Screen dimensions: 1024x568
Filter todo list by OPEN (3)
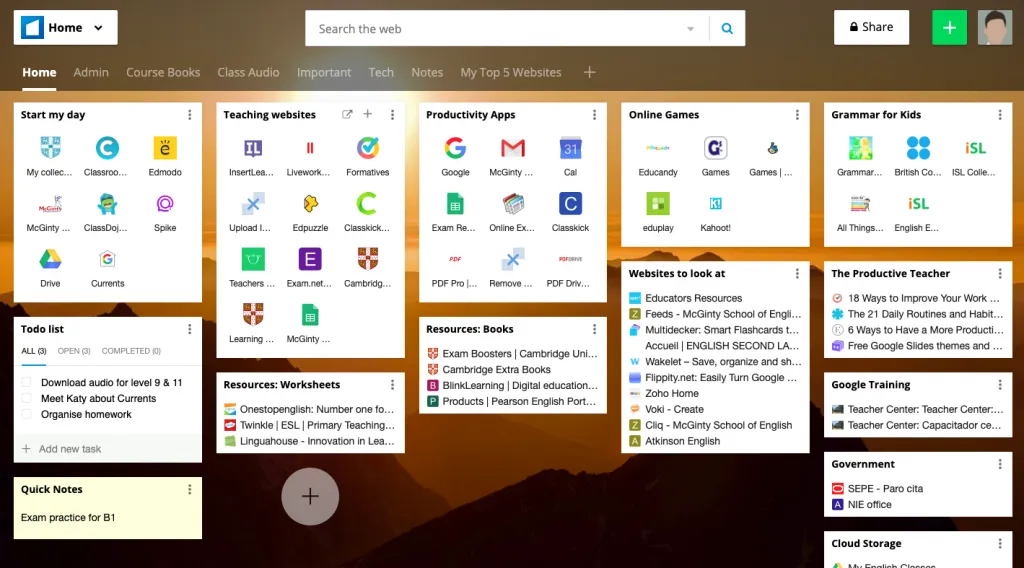point(74,351)
